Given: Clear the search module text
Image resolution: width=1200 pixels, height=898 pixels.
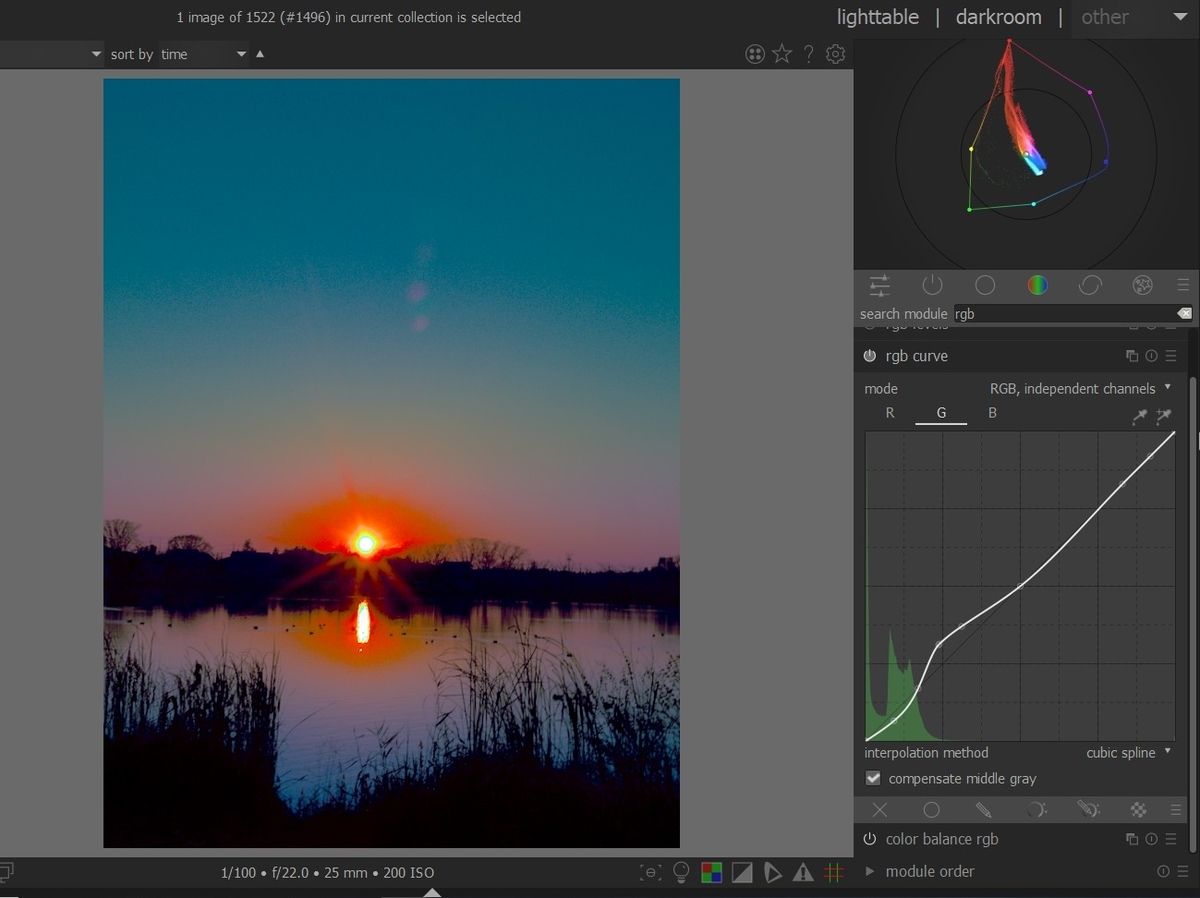Looking at the screenshot, I should point(1184,314).
